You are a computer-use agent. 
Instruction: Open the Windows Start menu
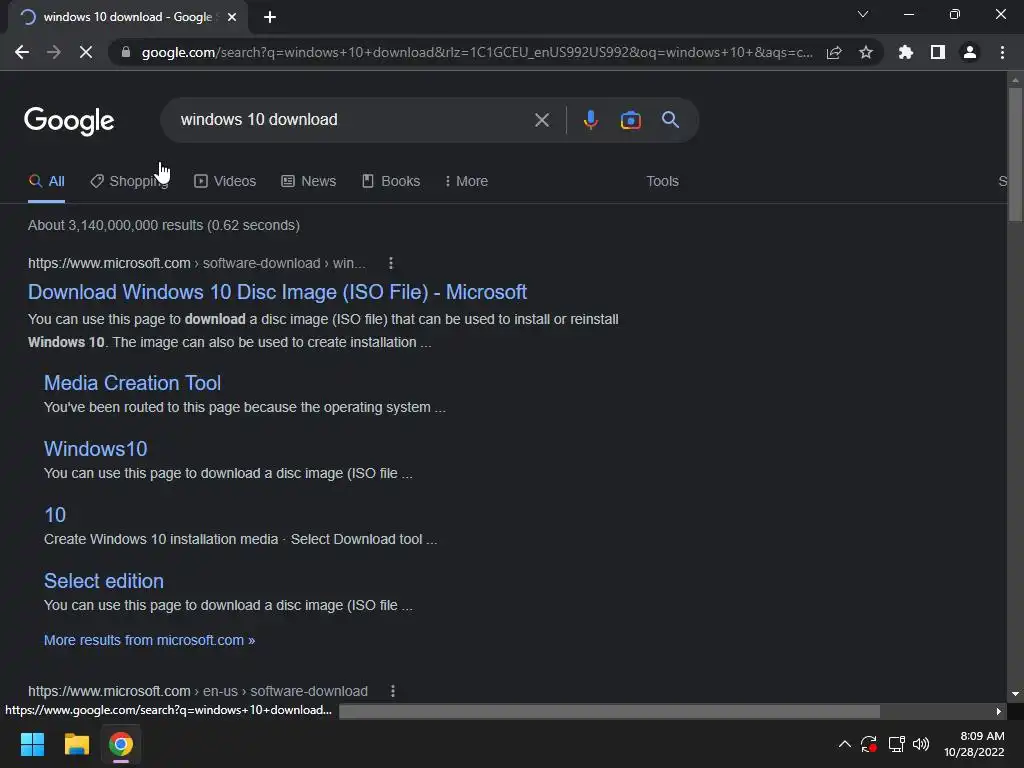tap(32, 744)
